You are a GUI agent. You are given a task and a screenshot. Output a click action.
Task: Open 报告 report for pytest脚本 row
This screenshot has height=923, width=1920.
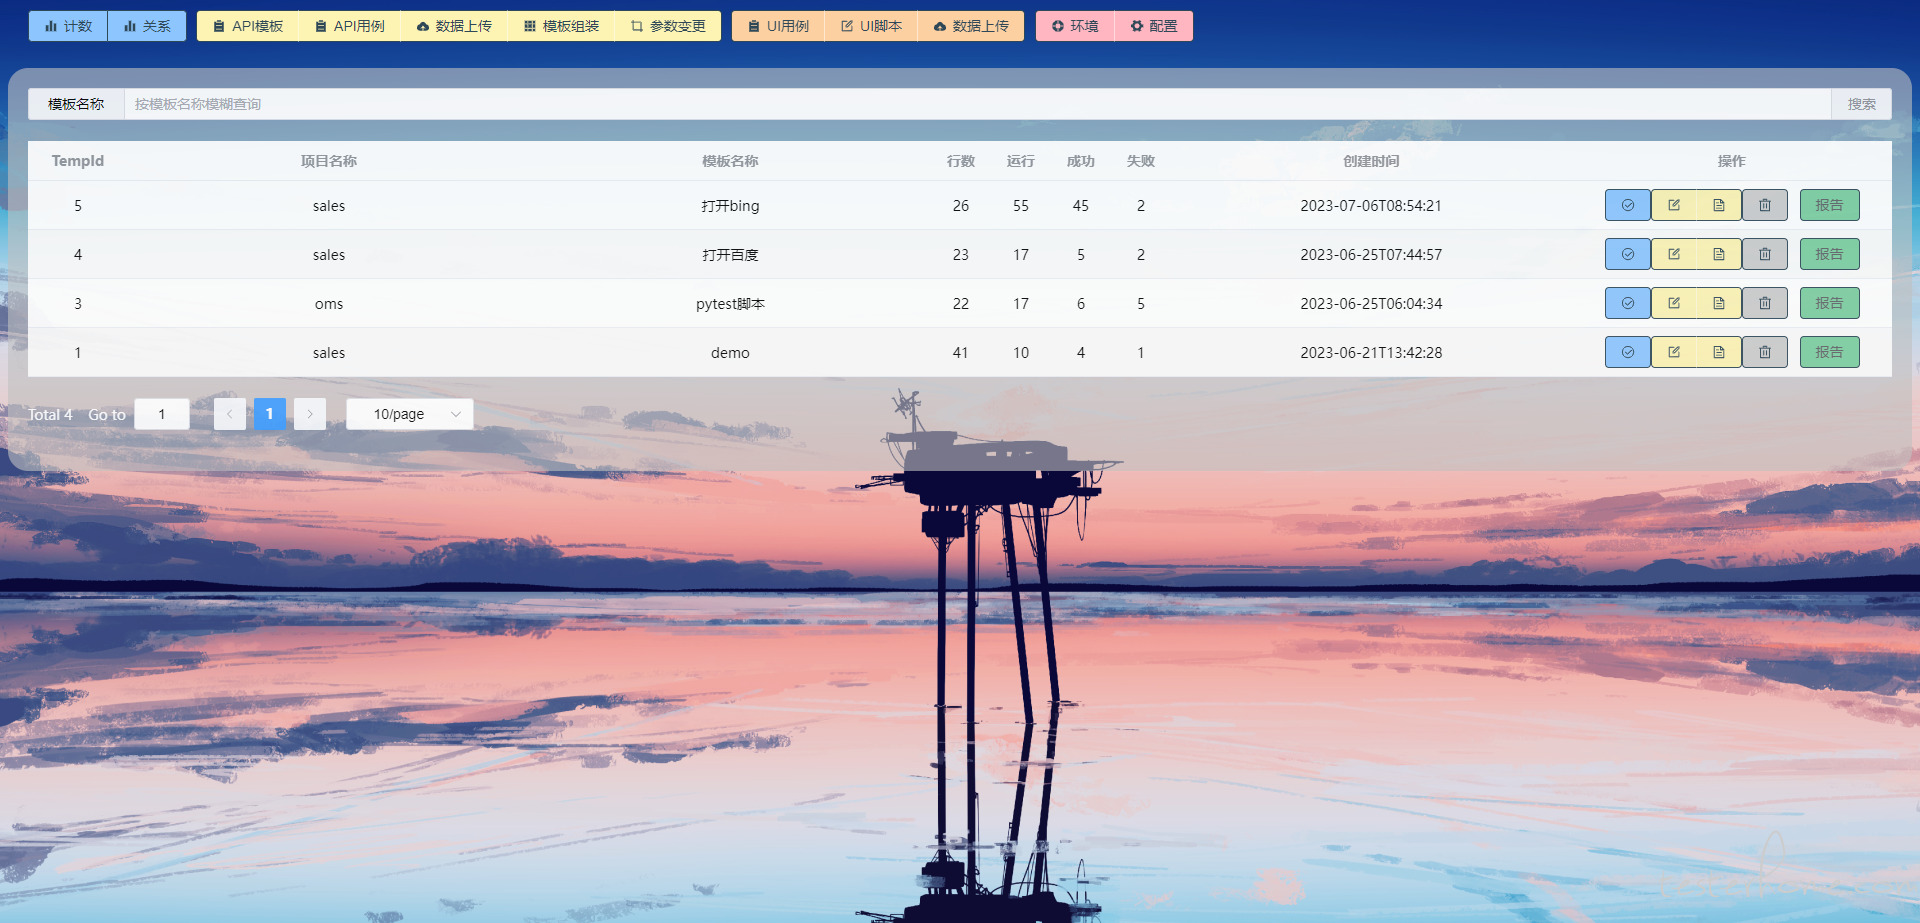coord(1829,303)
